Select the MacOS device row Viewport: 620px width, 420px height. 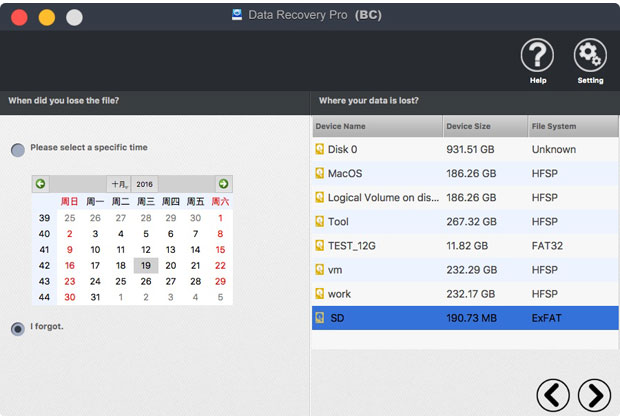(465, 174)
